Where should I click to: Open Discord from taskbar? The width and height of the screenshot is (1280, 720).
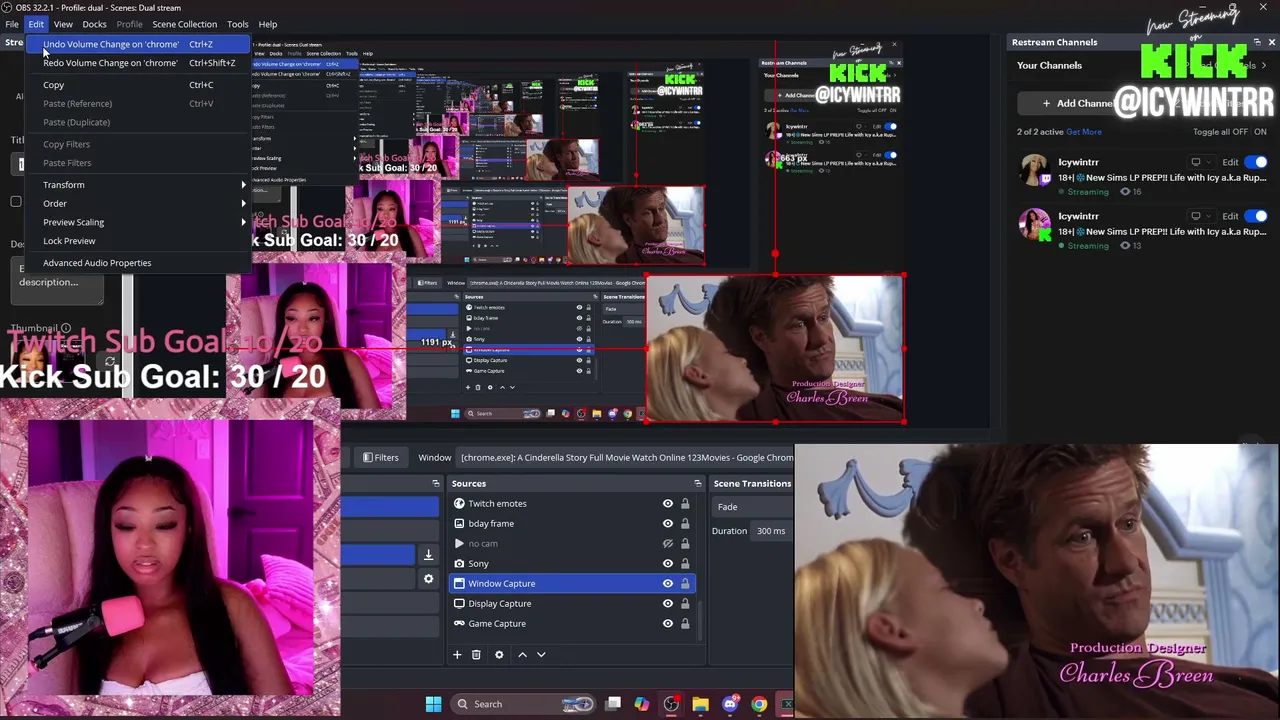point(730,704)
